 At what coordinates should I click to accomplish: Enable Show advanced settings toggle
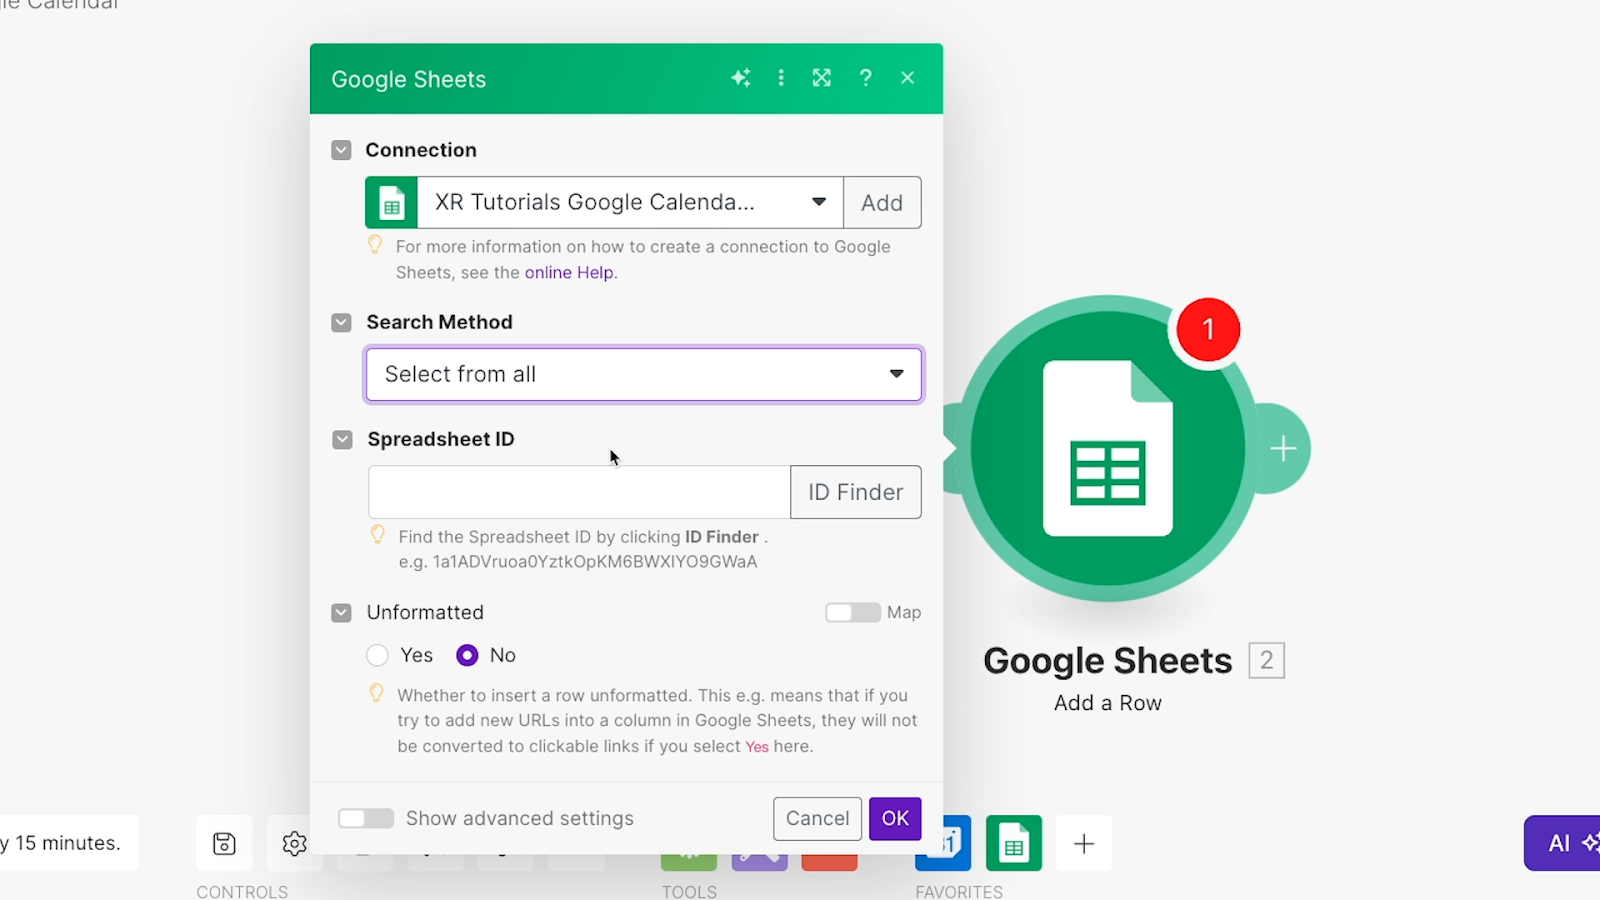pyautogui.click(x=366, y=818)
